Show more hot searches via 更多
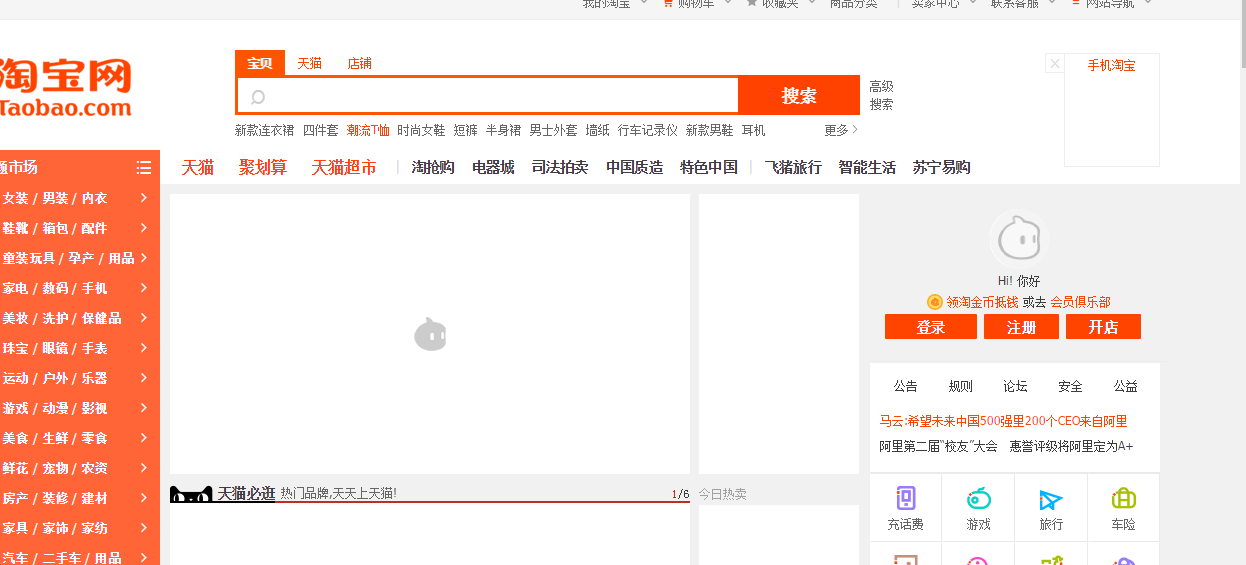Image resolution: width=1246 pixels, height=565 pixels. pyautogui.click(x=841, y=130)
